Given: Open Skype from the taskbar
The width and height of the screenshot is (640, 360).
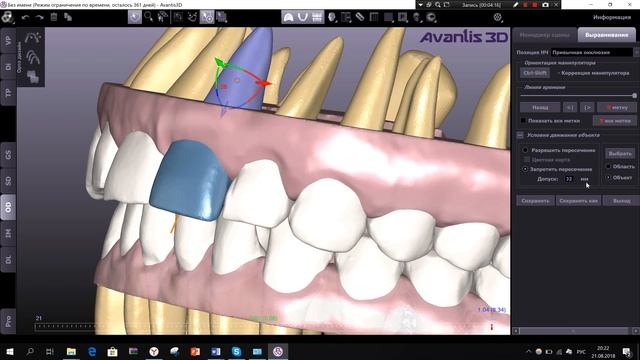Looking at the screenshot, I should (x=236, y=351).
